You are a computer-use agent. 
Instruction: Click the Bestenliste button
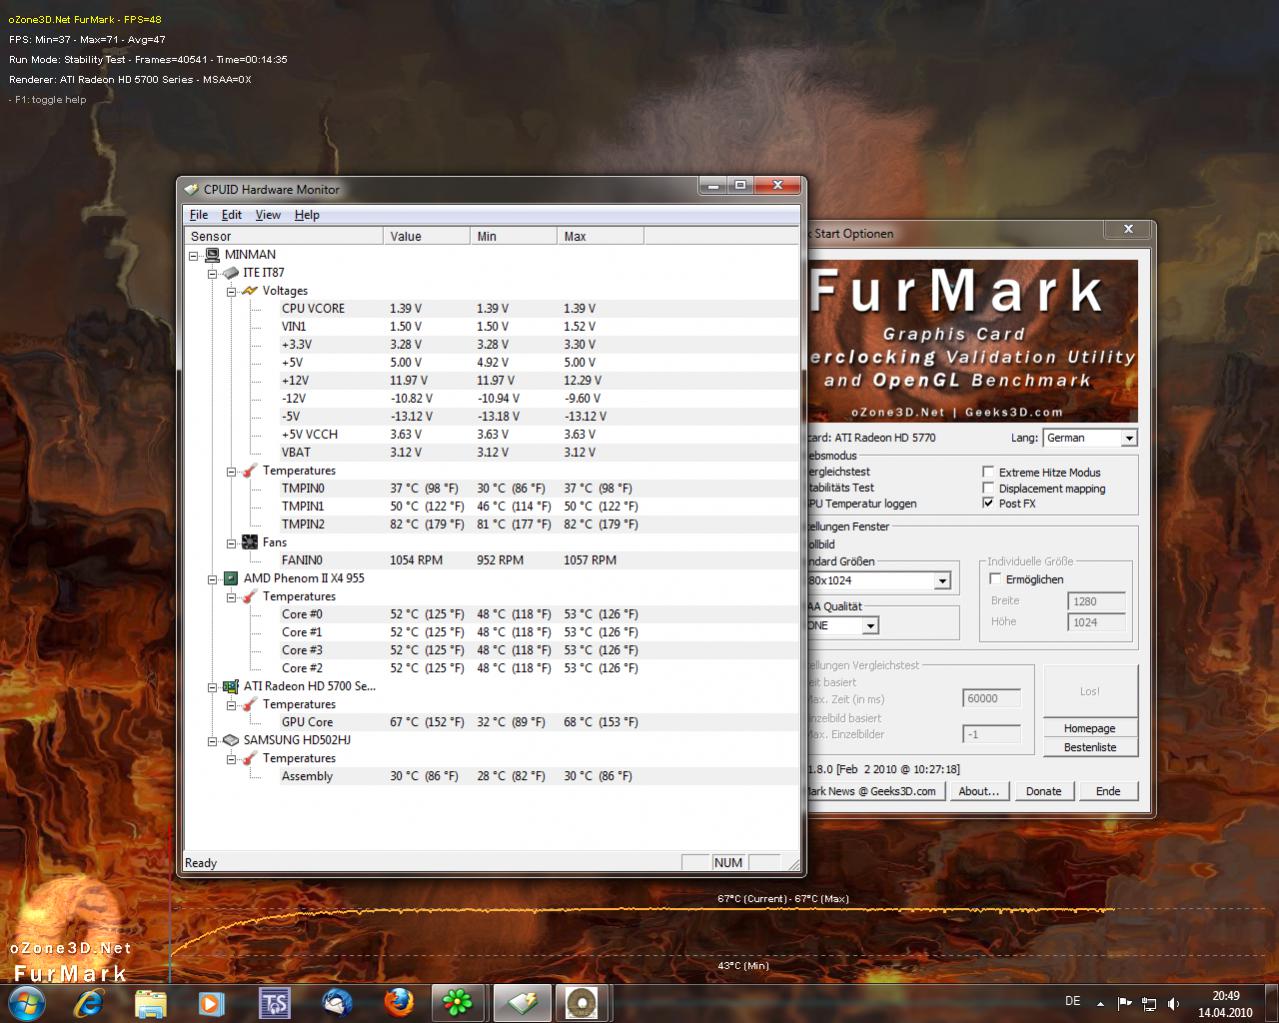(x=1090, y=747)
